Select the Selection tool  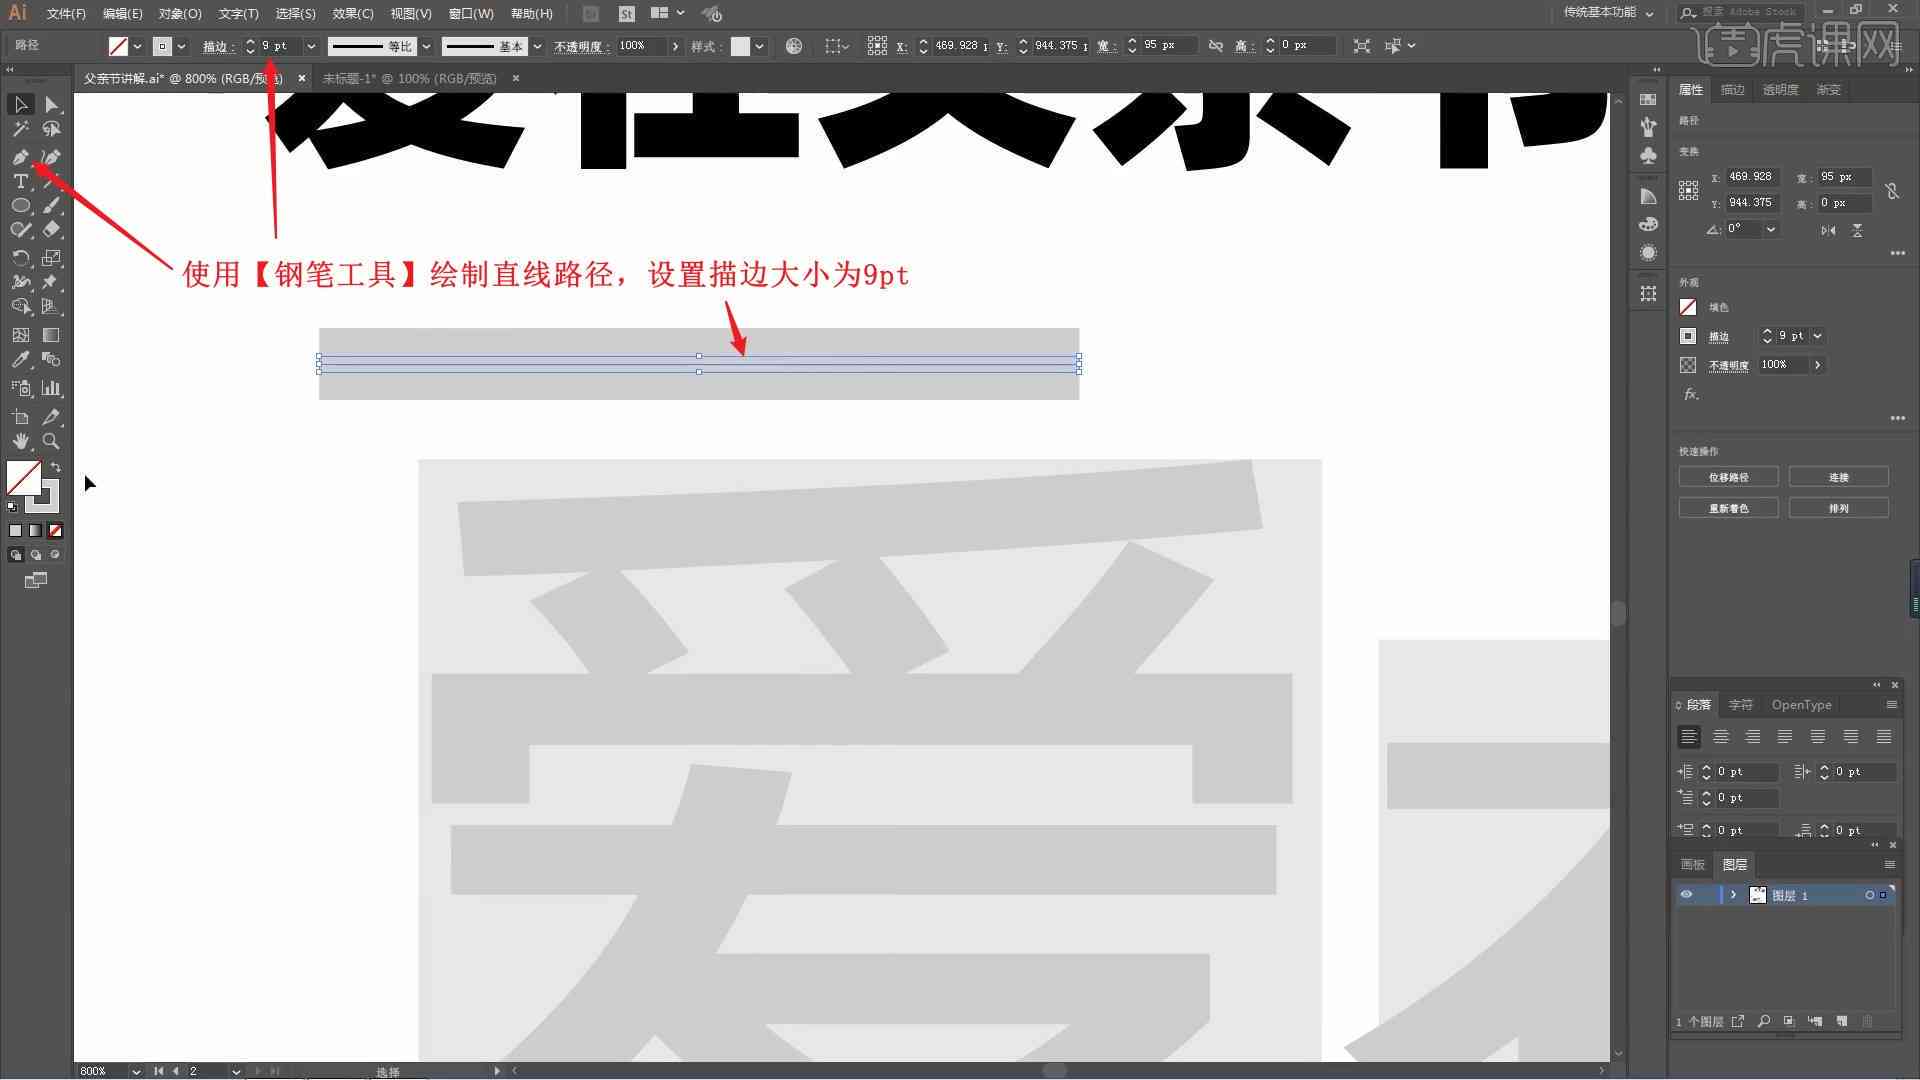[x=18, y=104]
